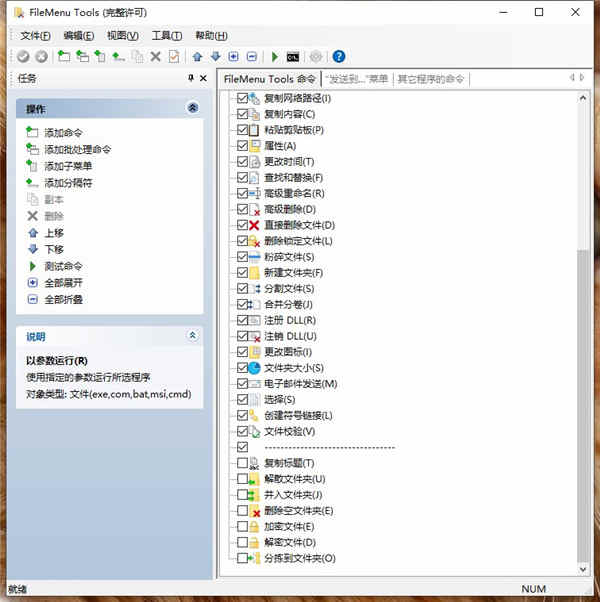Check the 删除空文件夹(E) checkbox
The image size is (600, 602).
pyautogui.click(x=242, y=511)
